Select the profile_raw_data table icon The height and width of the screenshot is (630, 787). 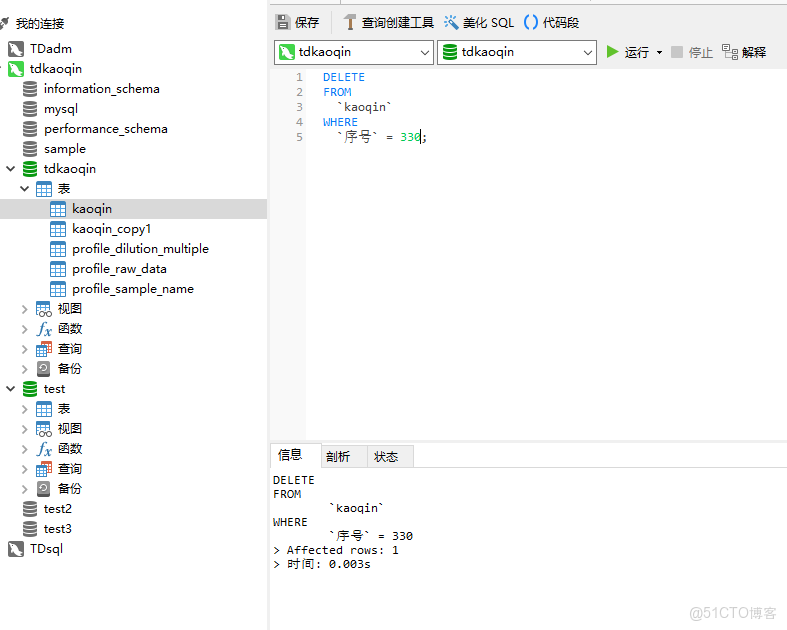click(x=58, y=269)
